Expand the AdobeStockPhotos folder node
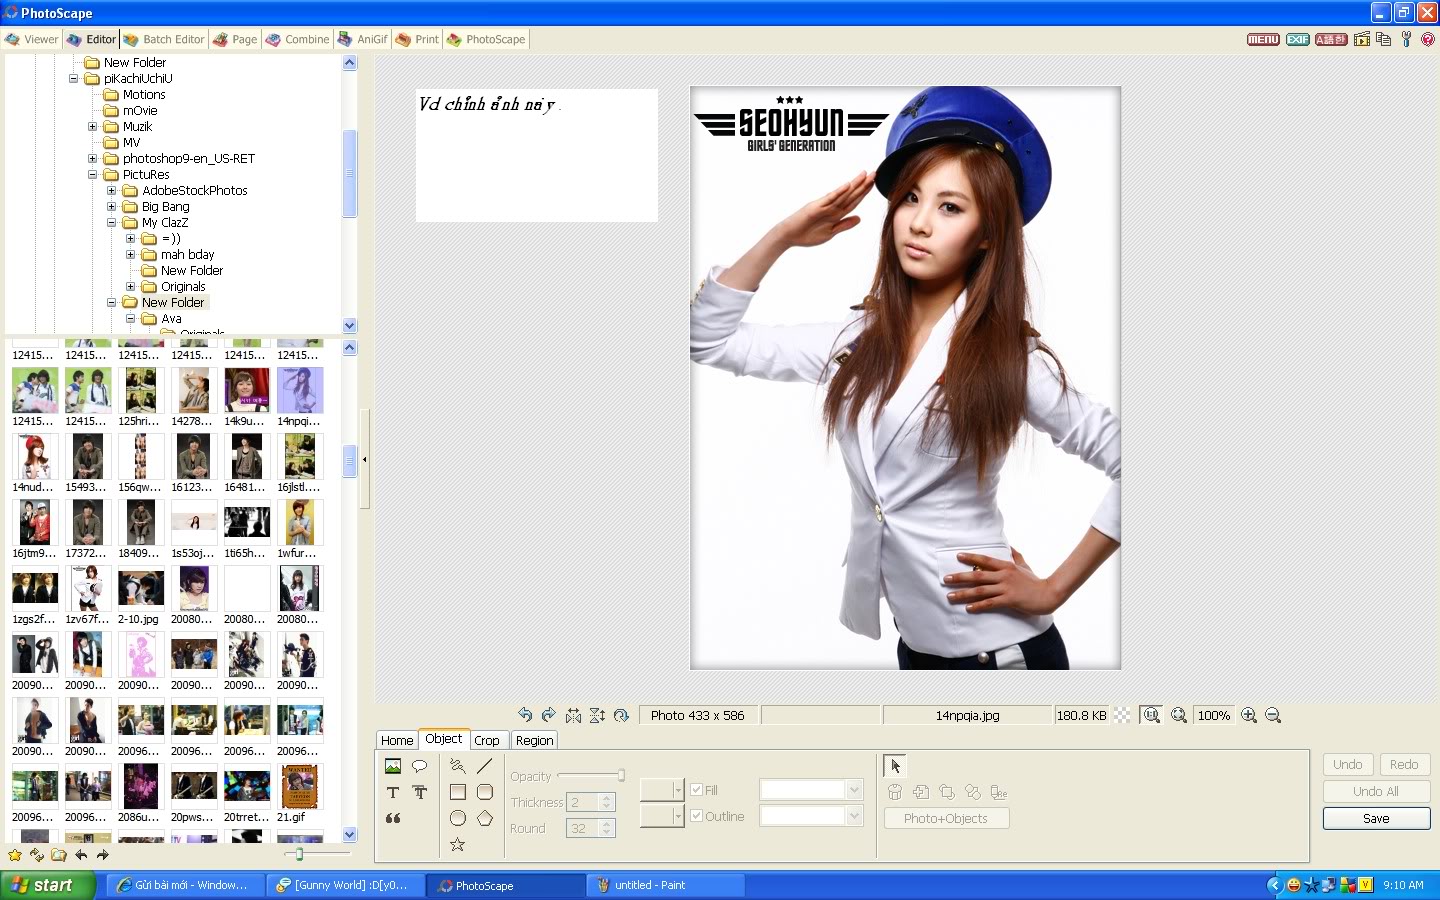 point(112,190)
